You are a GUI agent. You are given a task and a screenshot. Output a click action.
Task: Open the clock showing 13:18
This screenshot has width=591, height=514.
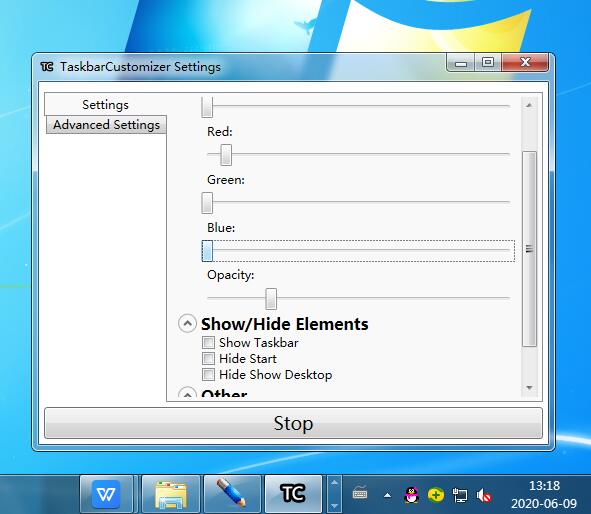click(544, 486)
